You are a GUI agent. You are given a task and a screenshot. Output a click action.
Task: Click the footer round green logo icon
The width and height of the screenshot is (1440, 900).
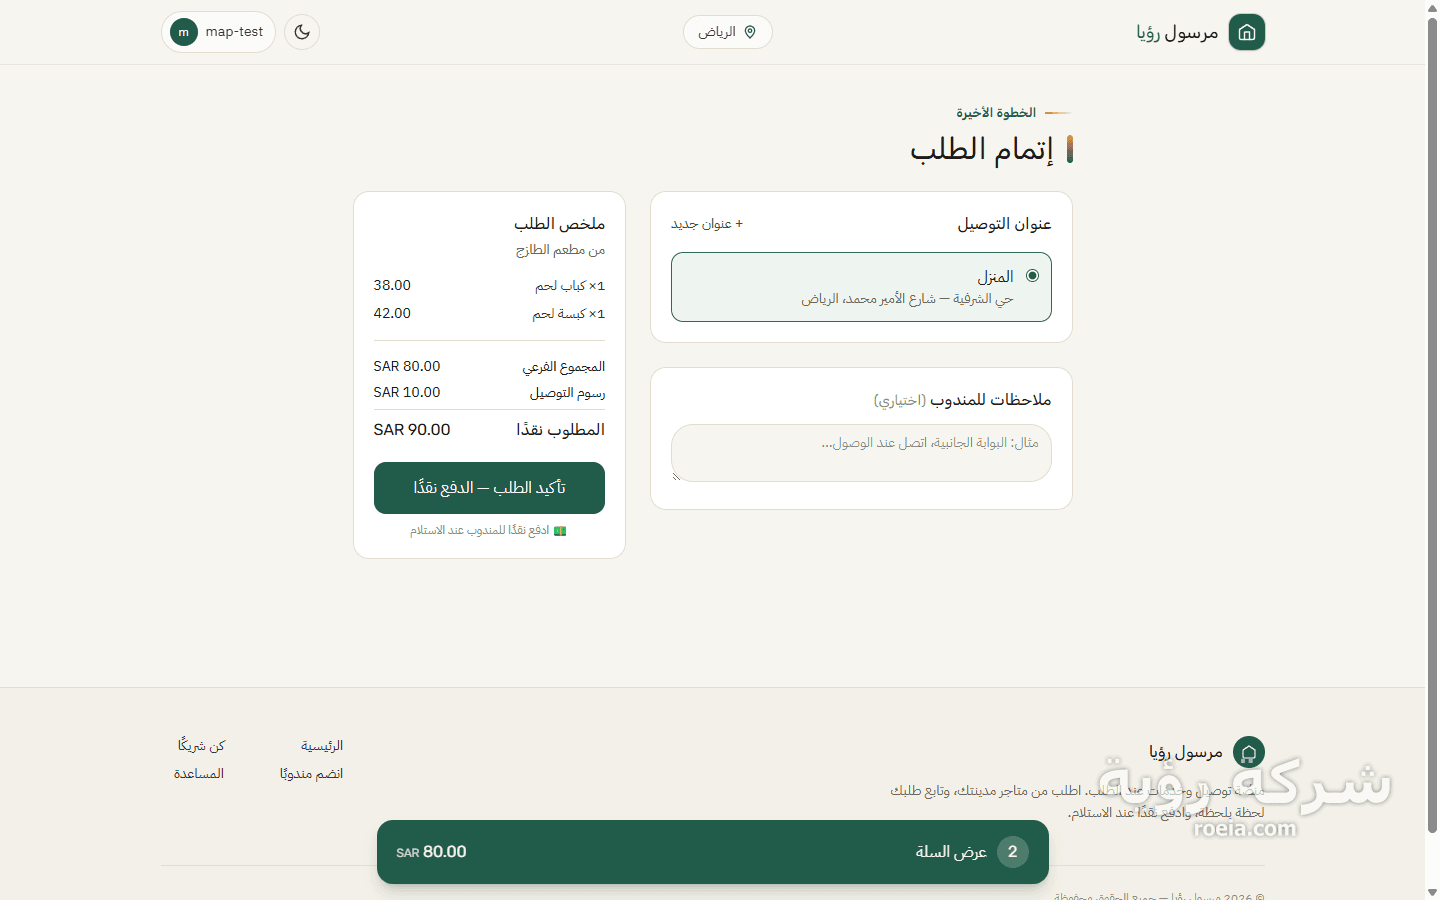click(x=1248, y=752)
